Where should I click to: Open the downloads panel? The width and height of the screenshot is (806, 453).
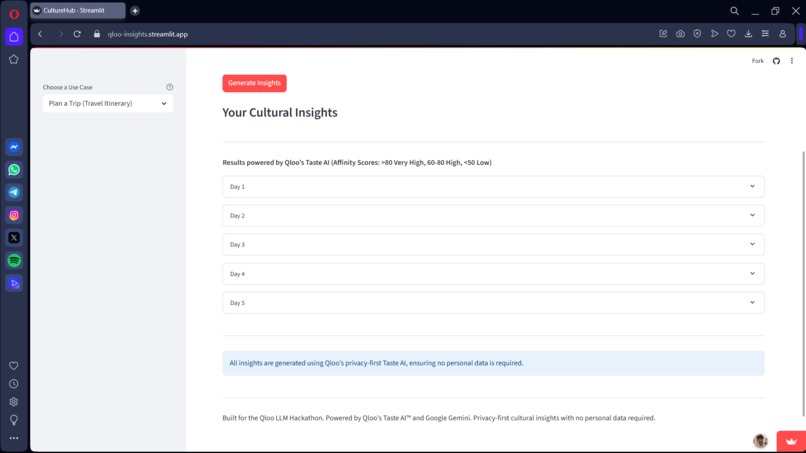(748, 34)
